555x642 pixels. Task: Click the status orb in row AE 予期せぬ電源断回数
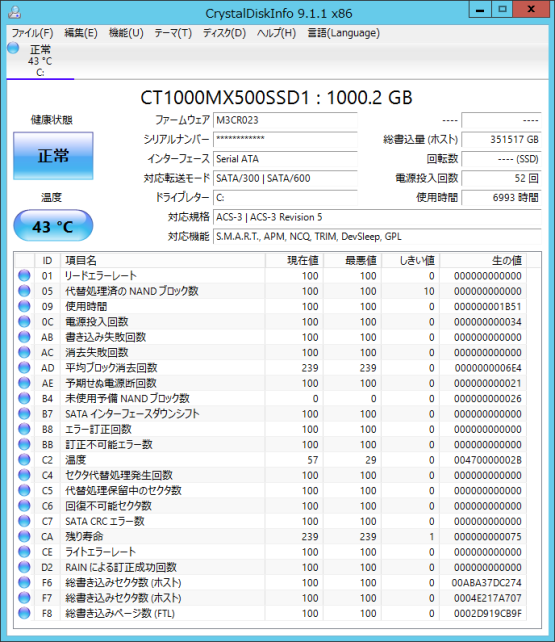pos(24,383)
